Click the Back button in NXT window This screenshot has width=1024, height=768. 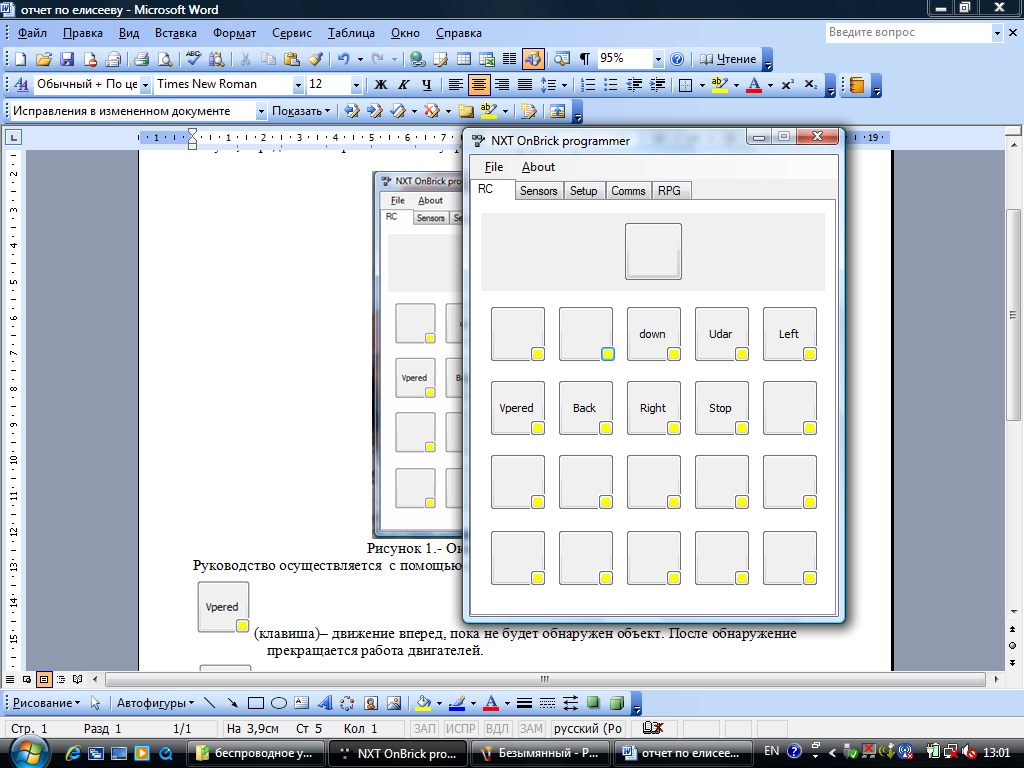point(585,408)
